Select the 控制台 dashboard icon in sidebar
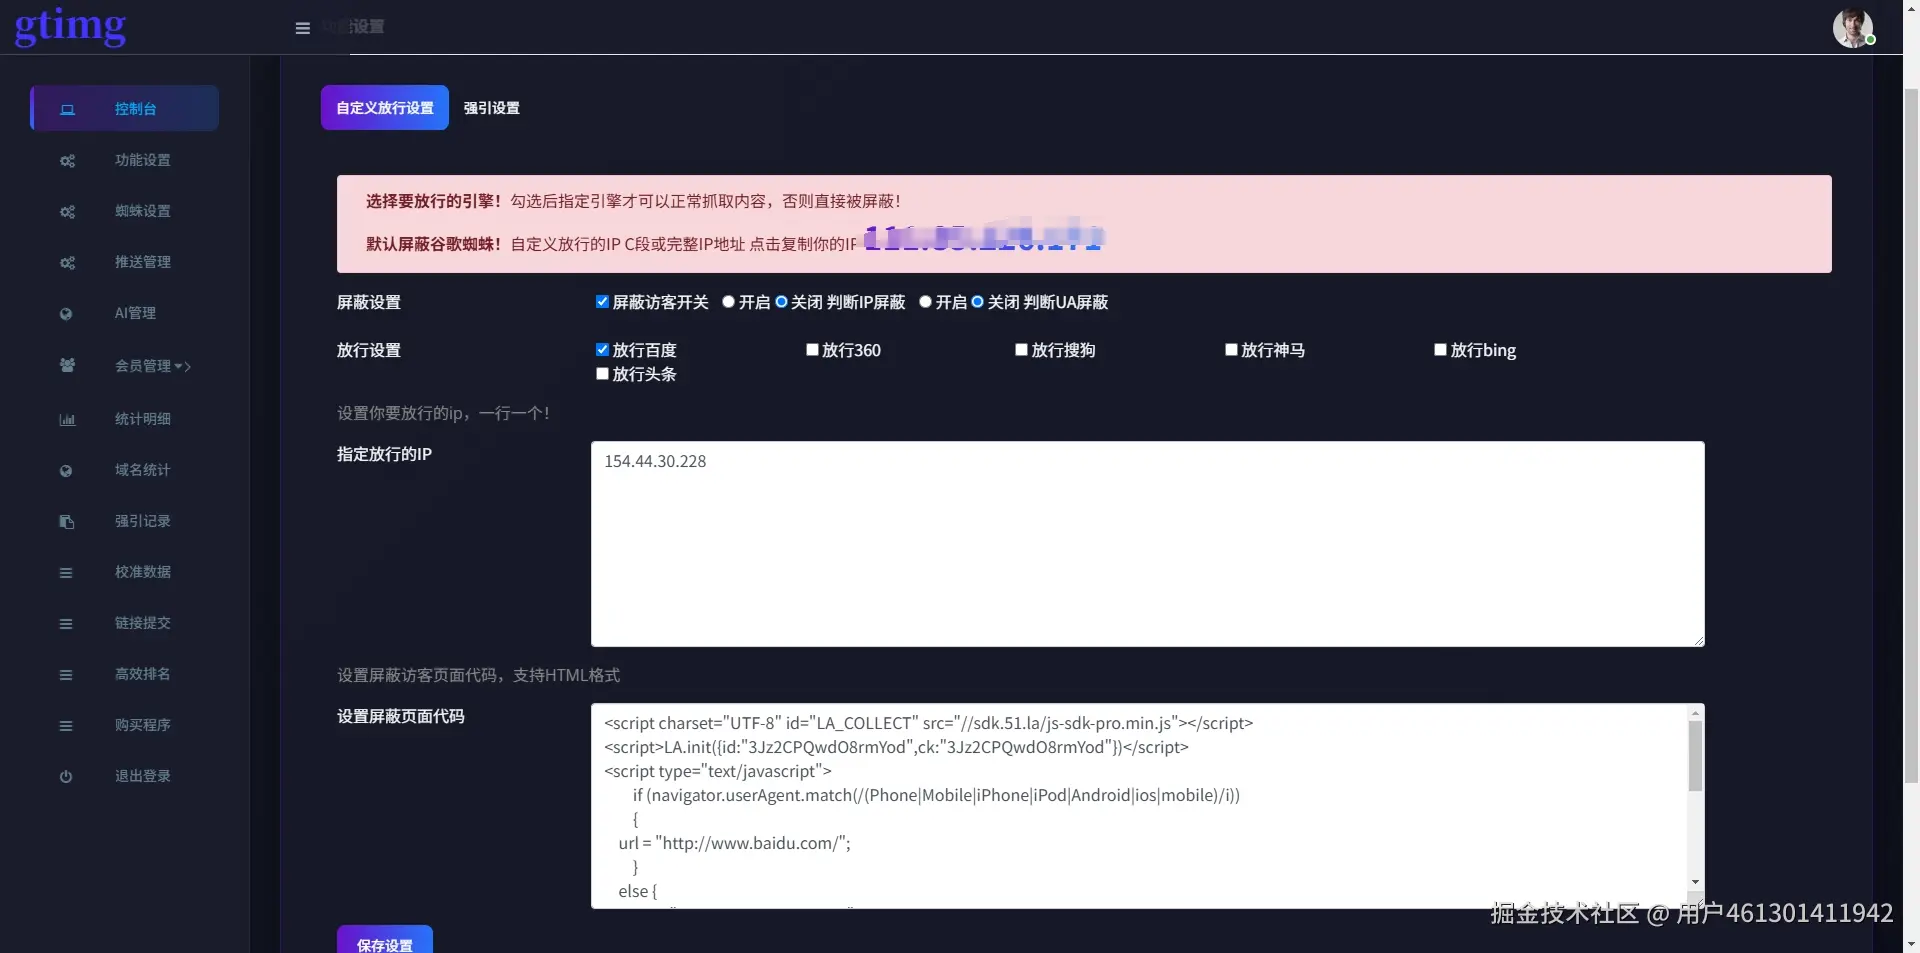Viewport: 1920px width, 953px height. click(67, 109)
